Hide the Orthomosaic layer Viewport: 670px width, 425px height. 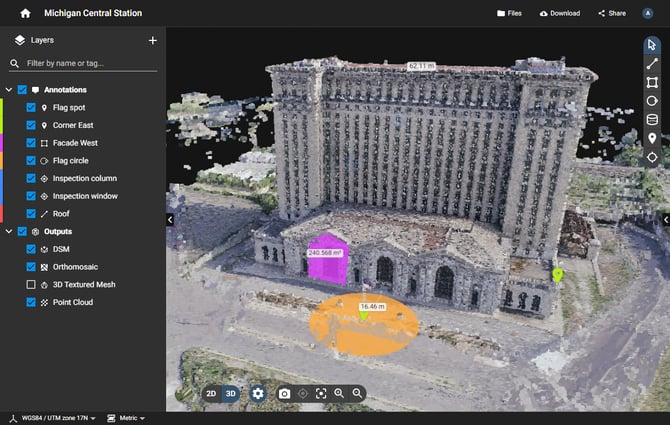[31, 267]
